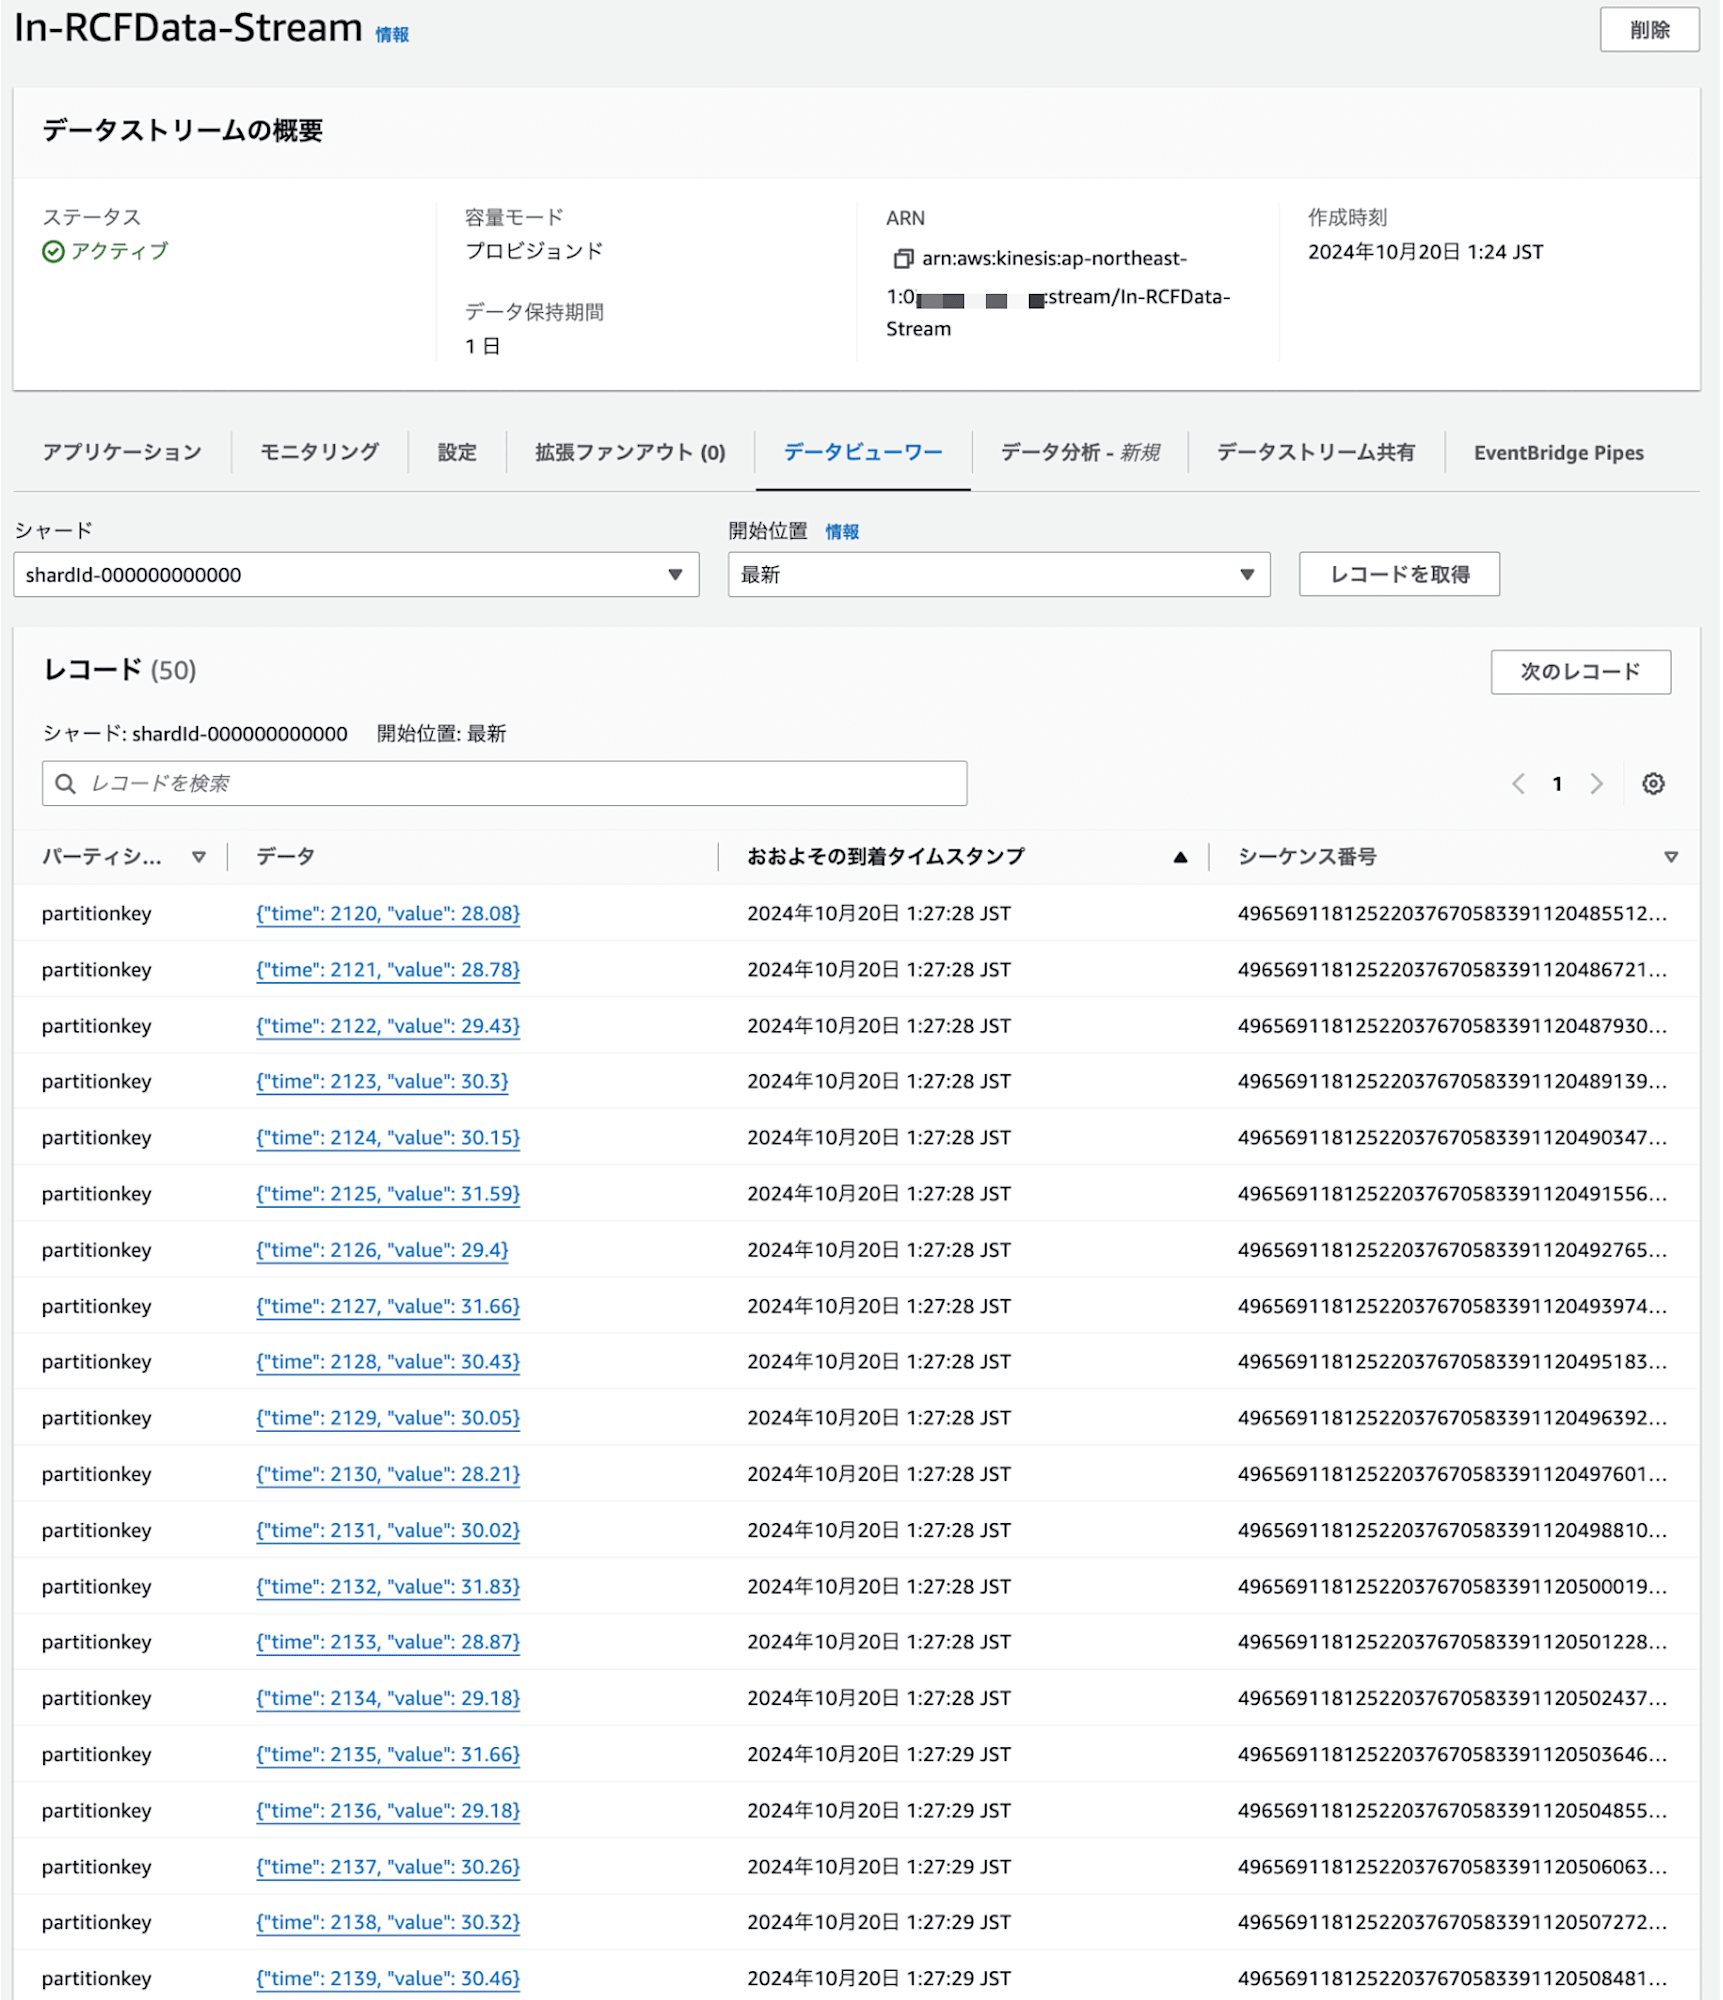Click creation time 2024年10月20日 1:24 JST
The width and height of the screenshot is (1723, 2000).
1428,253
